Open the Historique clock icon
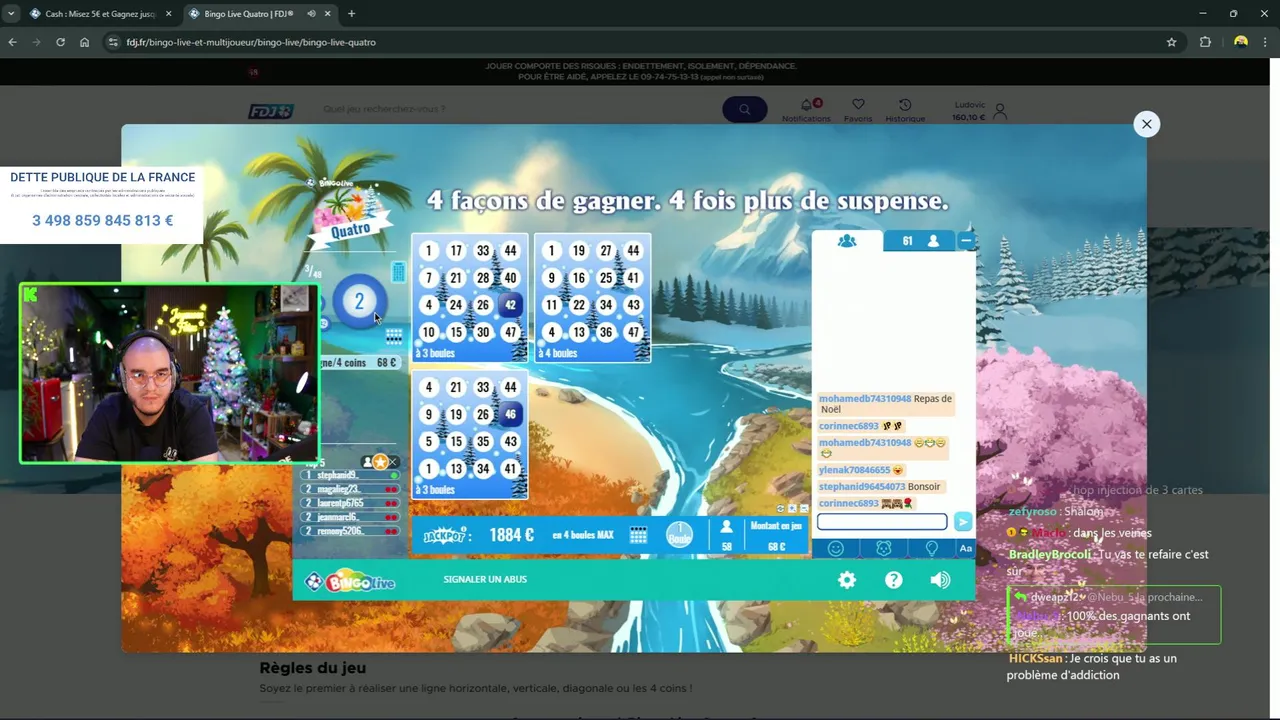Screen dimensions: 1280x720 pos(905,105)
